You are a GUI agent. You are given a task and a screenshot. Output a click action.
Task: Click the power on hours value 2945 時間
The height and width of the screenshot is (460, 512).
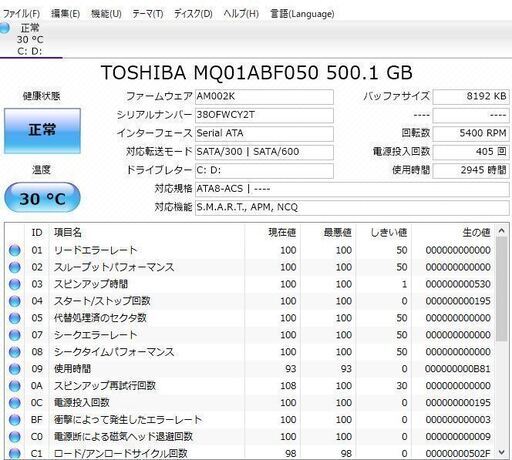471,170
